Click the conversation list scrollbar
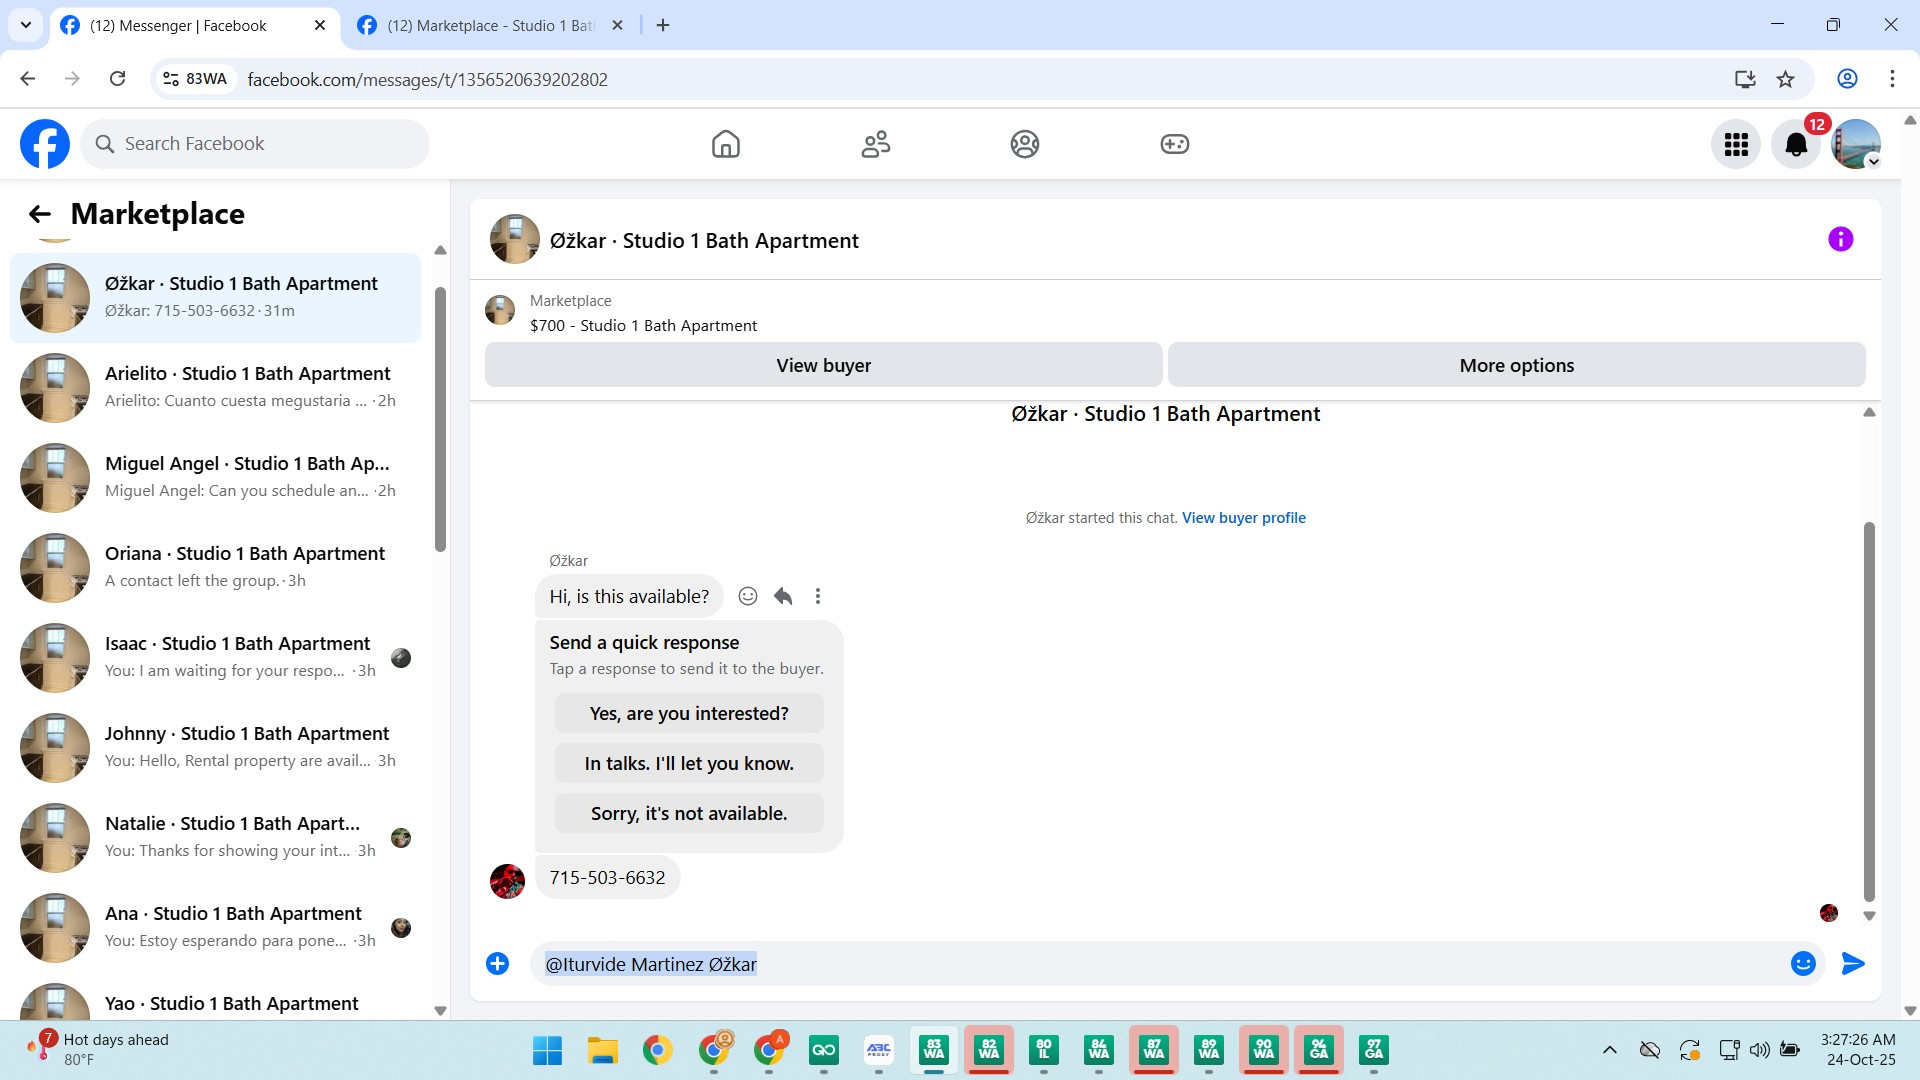The width and height of the screenshot is (1920, 1080). click(440, 418)
